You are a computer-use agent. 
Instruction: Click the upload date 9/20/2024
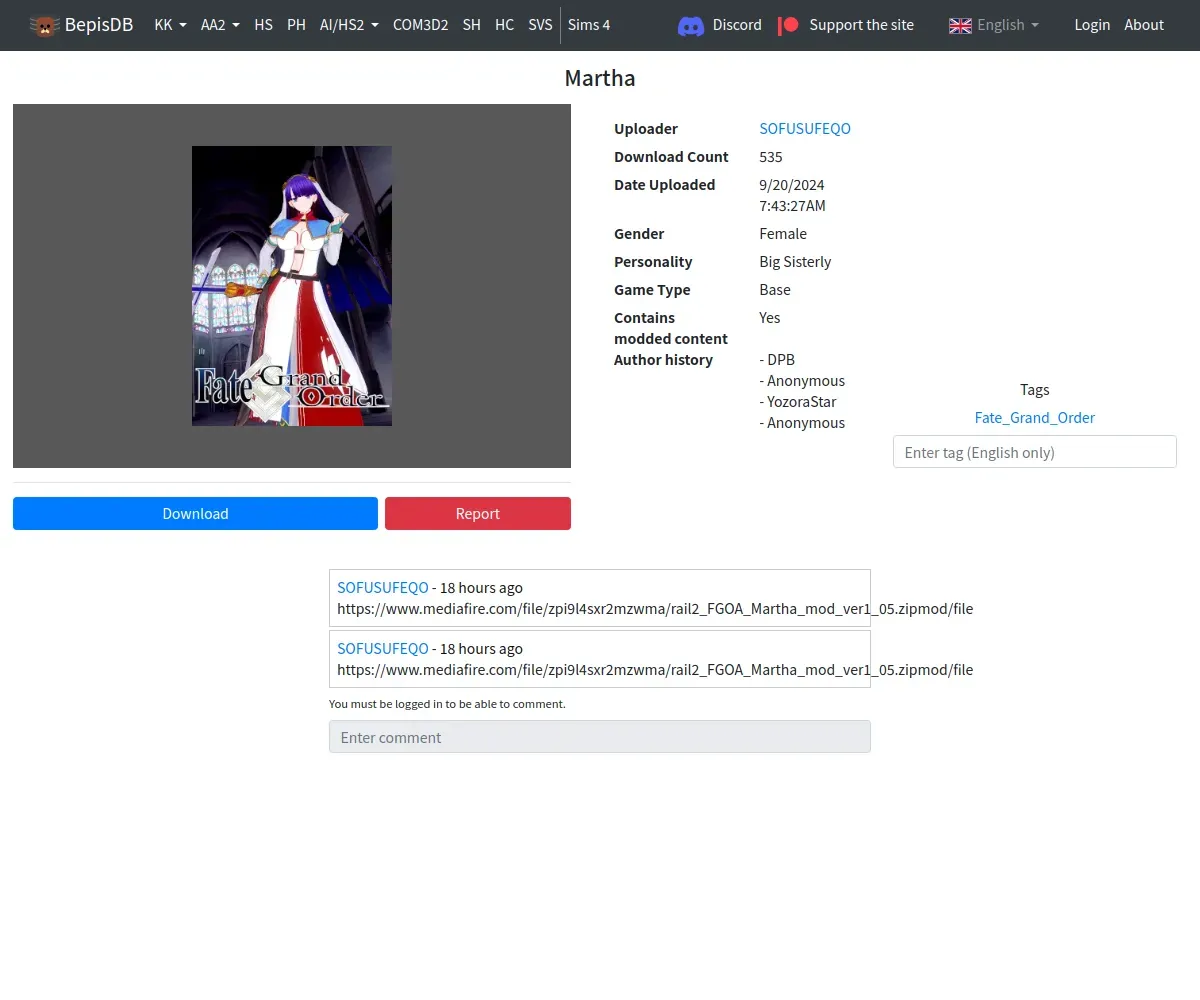click(x=792, y=185)
